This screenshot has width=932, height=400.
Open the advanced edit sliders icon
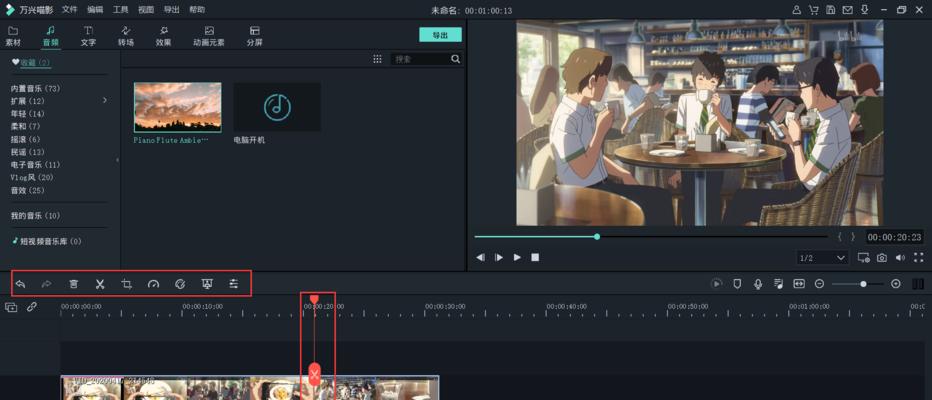point(234,284)
